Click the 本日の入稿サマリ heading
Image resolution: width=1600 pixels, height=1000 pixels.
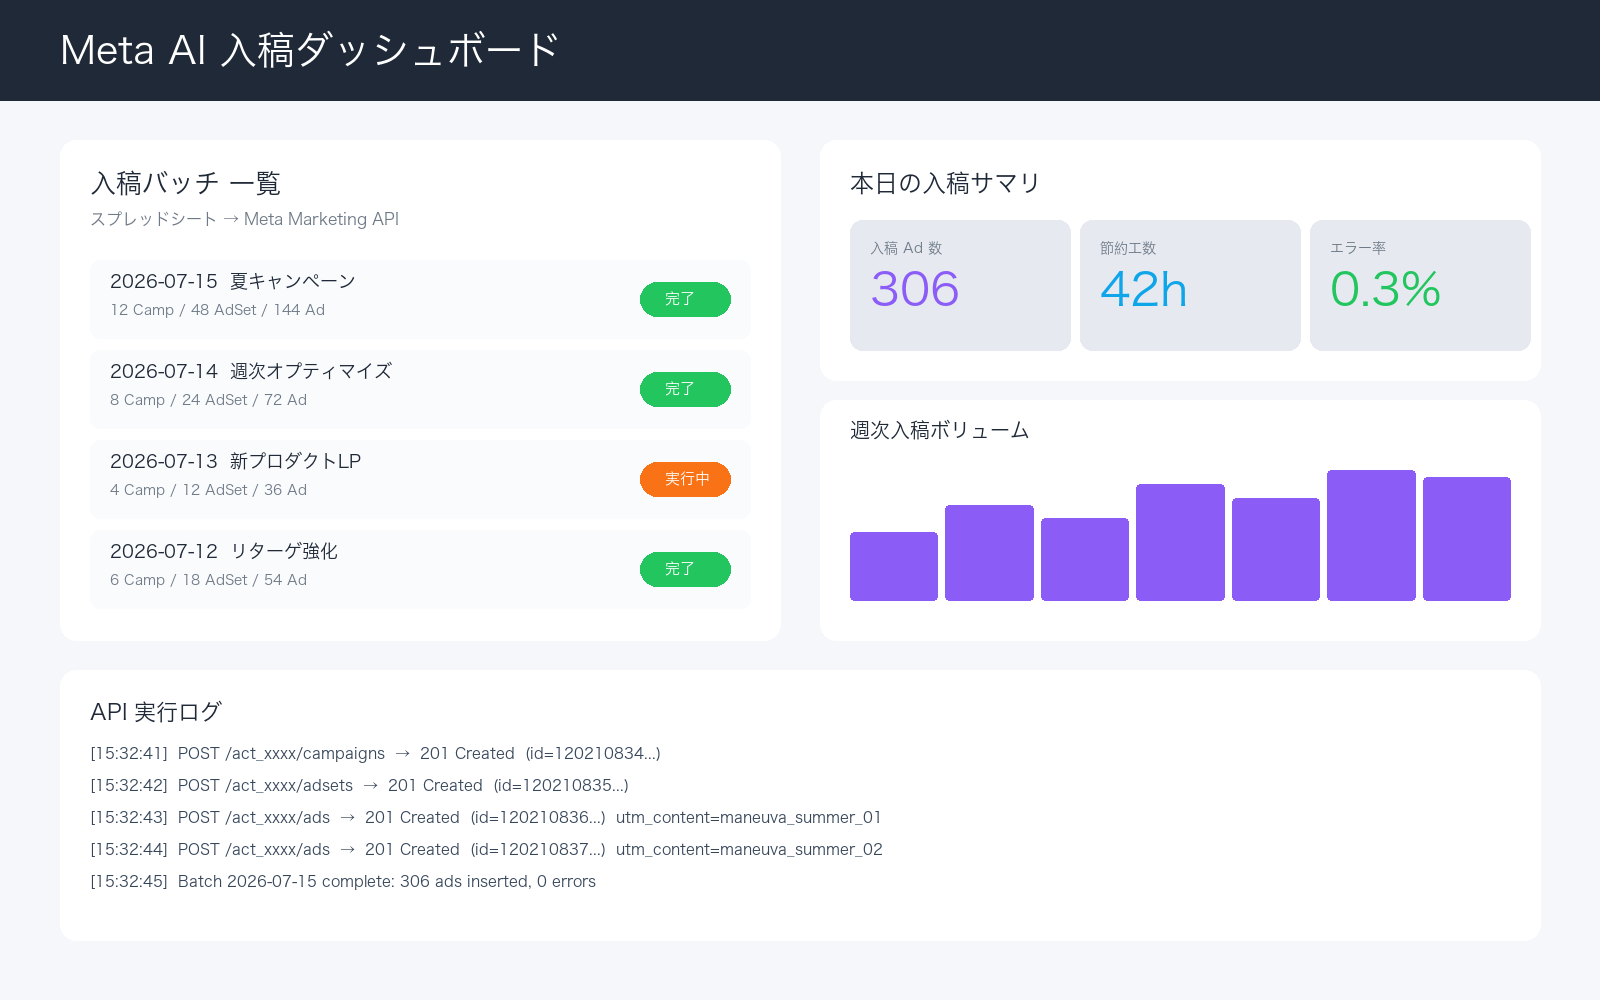pyautogui.click(x=945, y=183)
